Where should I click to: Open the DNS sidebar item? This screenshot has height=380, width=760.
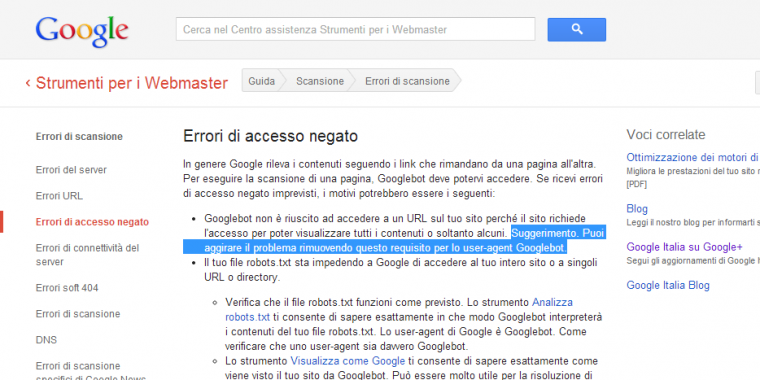pos(46,340)
